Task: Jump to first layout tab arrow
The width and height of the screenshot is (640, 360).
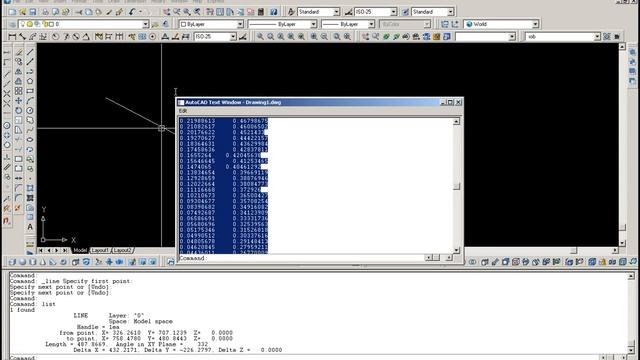Action: coord(41,250)
